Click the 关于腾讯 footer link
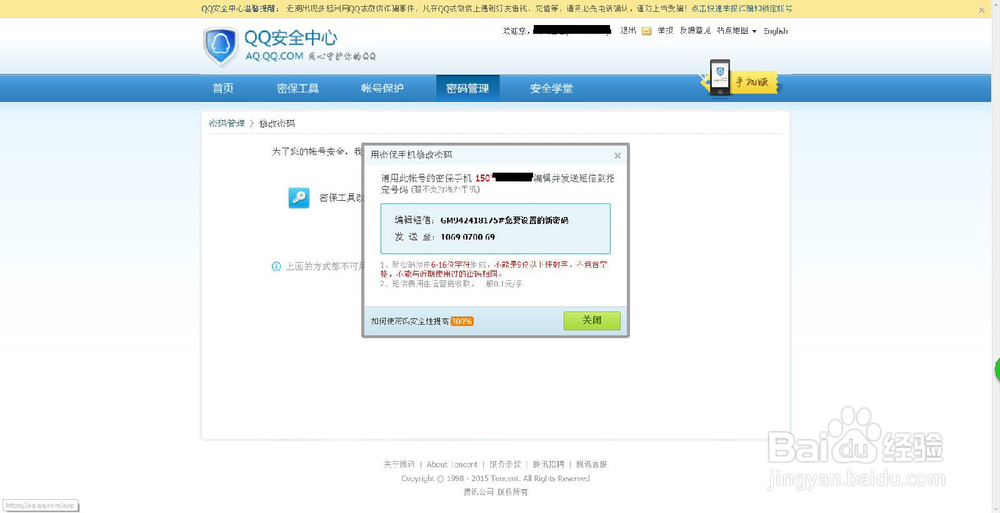The height and width of the screenshot is (513, 1000). (399, 465)
